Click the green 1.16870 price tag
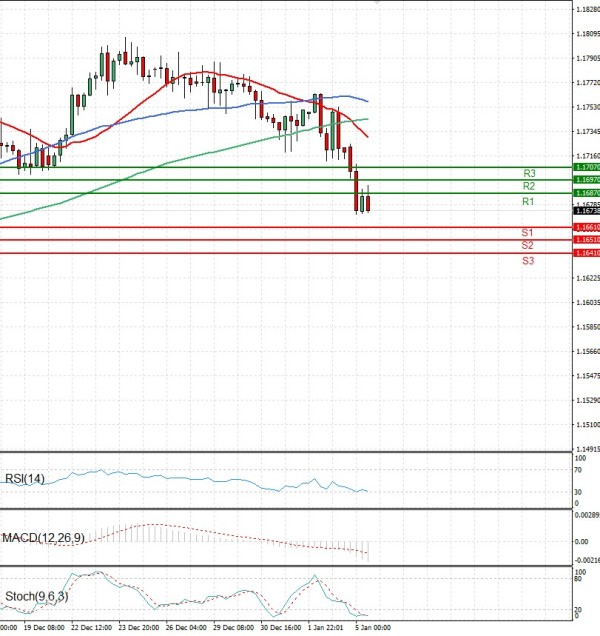 point(586,192)
